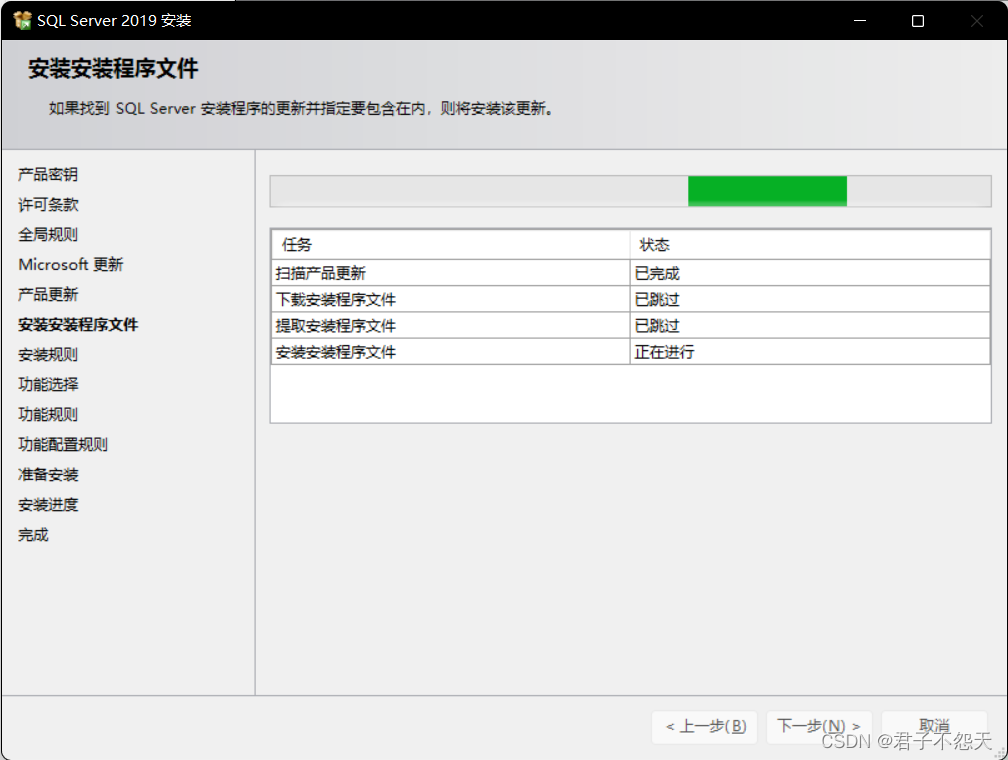The width and height of the screenshot is (1008, 760).
Task: Click the 安装安装程序文件 task cell in table
Action: pos(451,352)
